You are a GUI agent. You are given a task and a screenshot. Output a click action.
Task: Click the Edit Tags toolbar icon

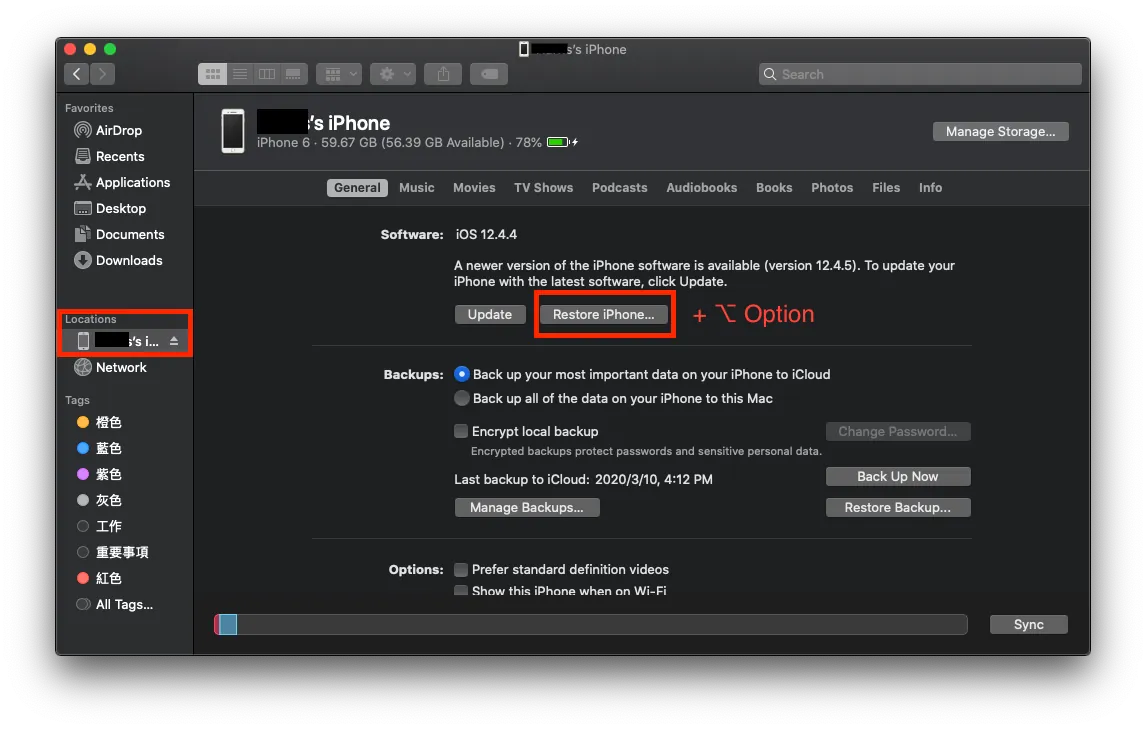[x=489, y=74]
